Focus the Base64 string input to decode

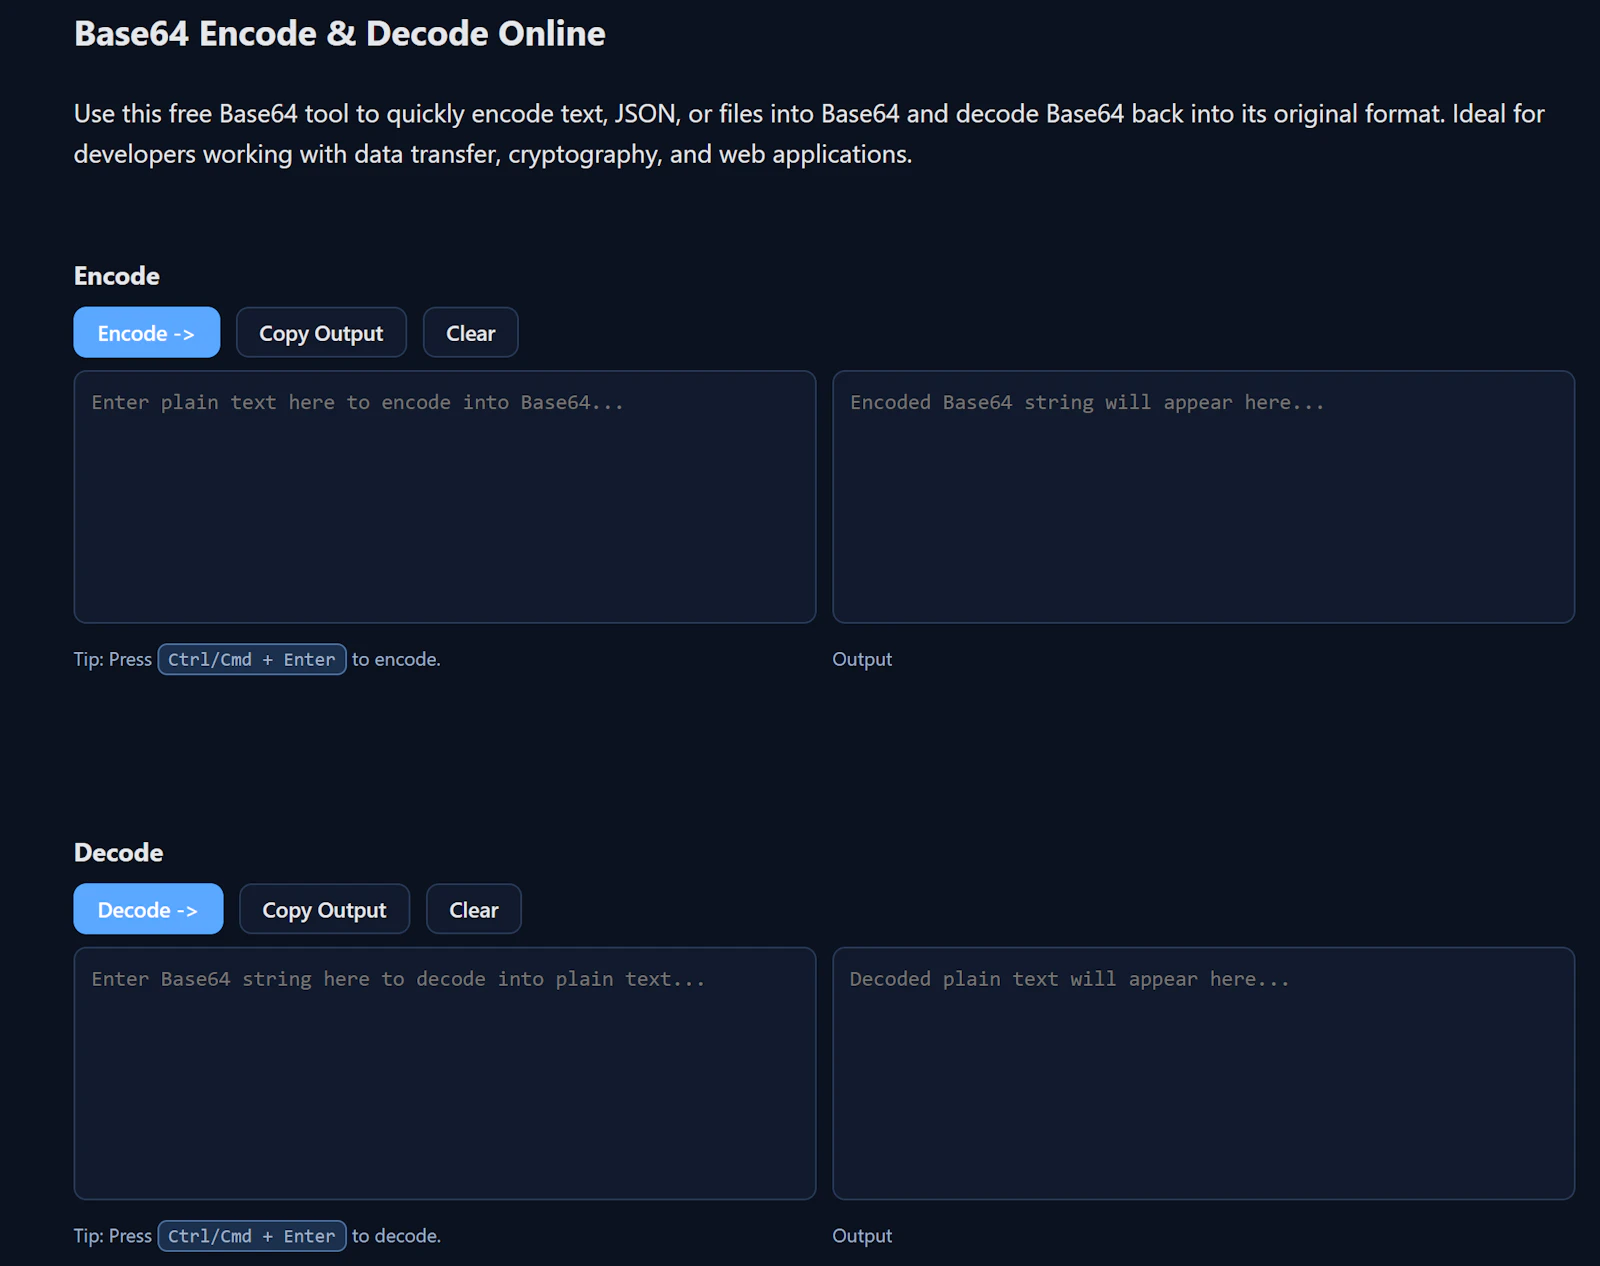point(445,1074)
